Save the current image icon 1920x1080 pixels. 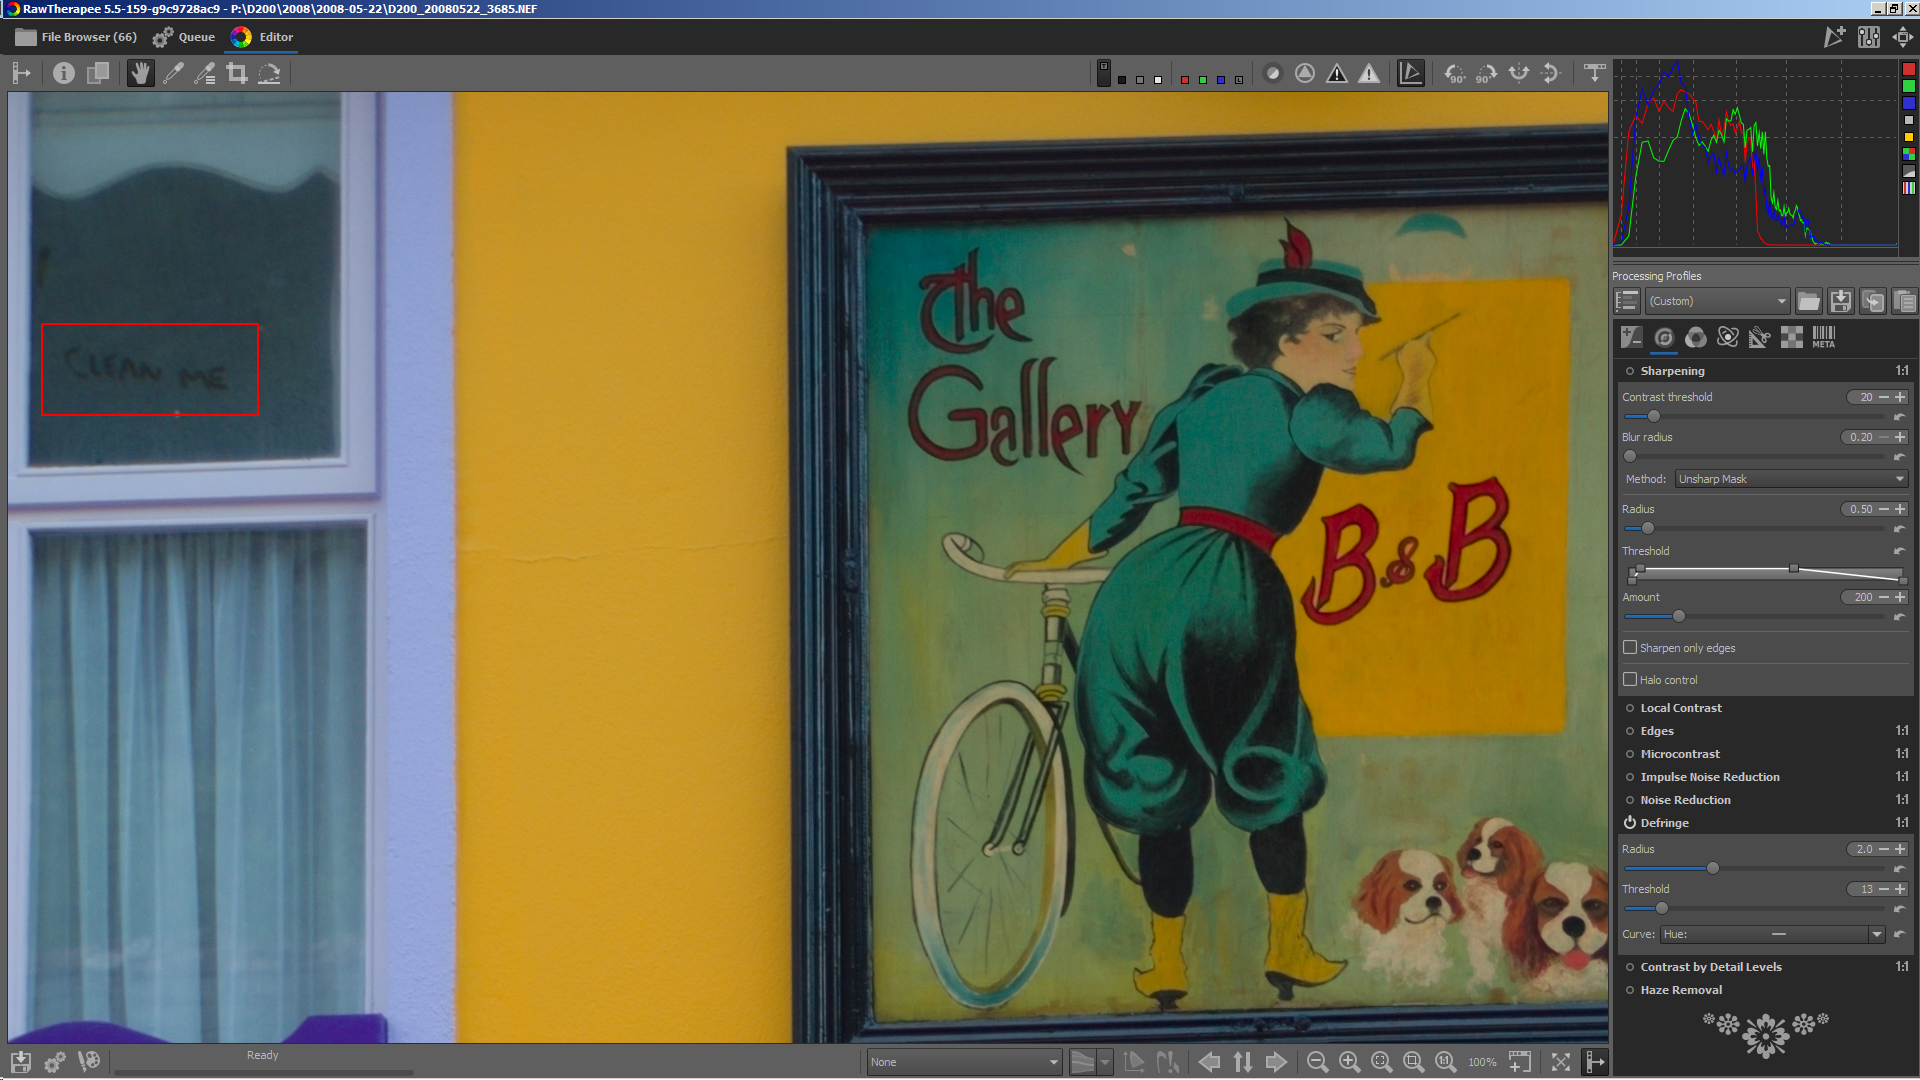tap(21, 1062)
